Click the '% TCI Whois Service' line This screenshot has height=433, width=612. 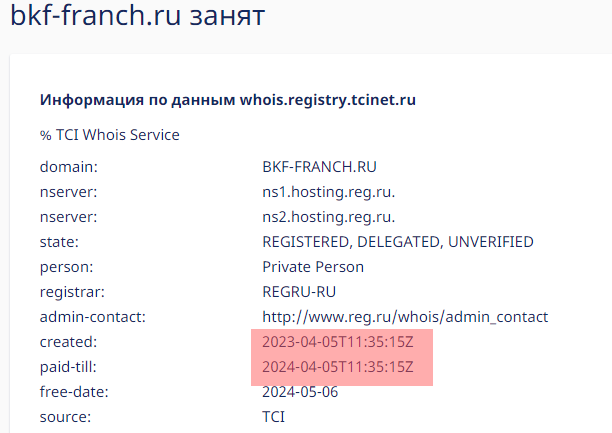point(110,135)
